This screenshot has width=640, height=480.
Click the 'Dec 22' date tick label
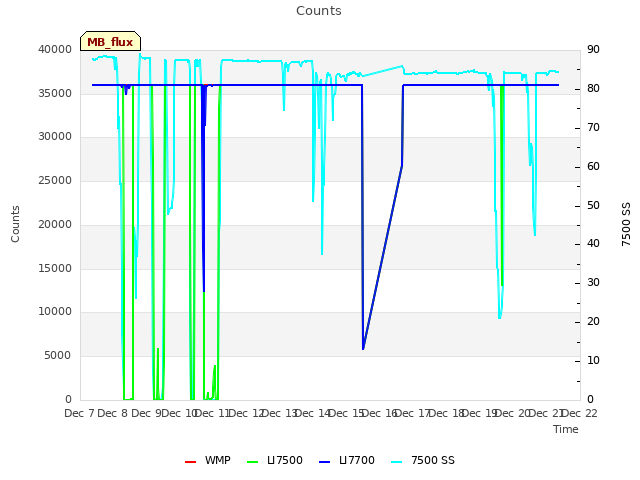tap(580, 413)
